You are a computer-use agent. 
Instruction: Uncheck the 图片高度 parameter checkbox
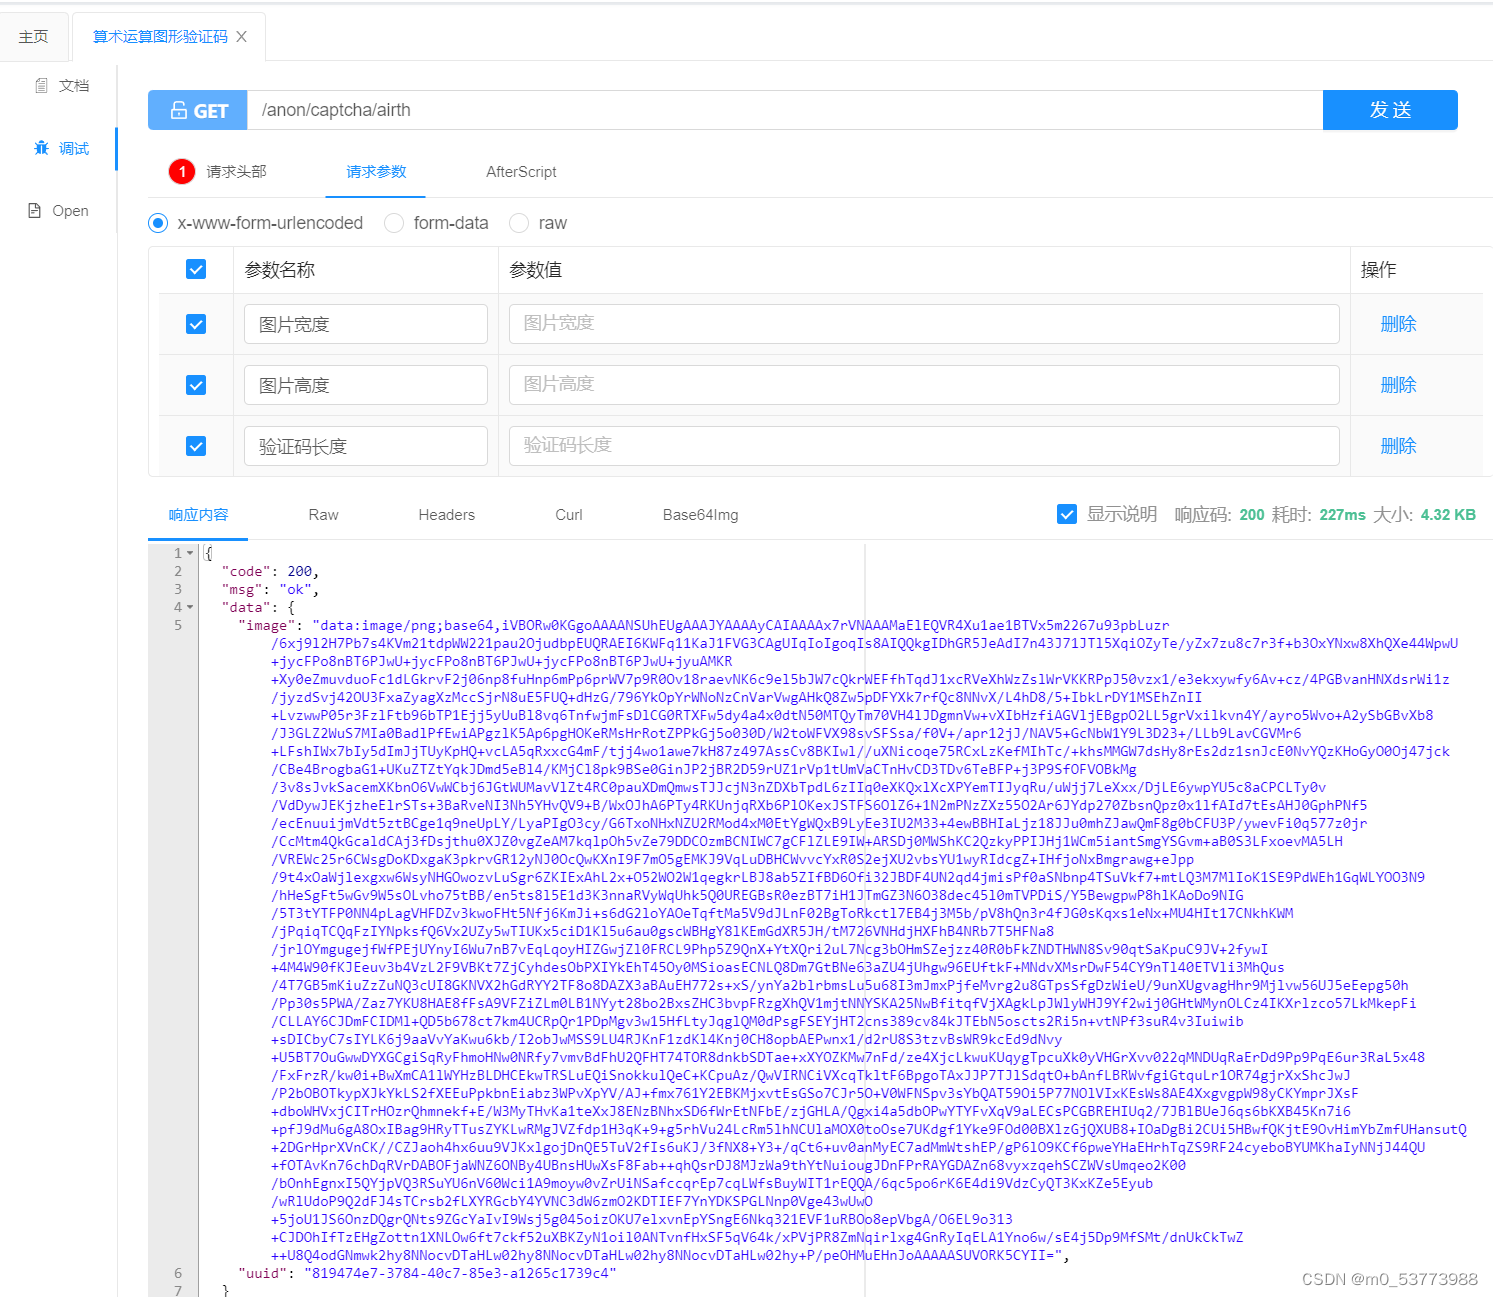196,384
